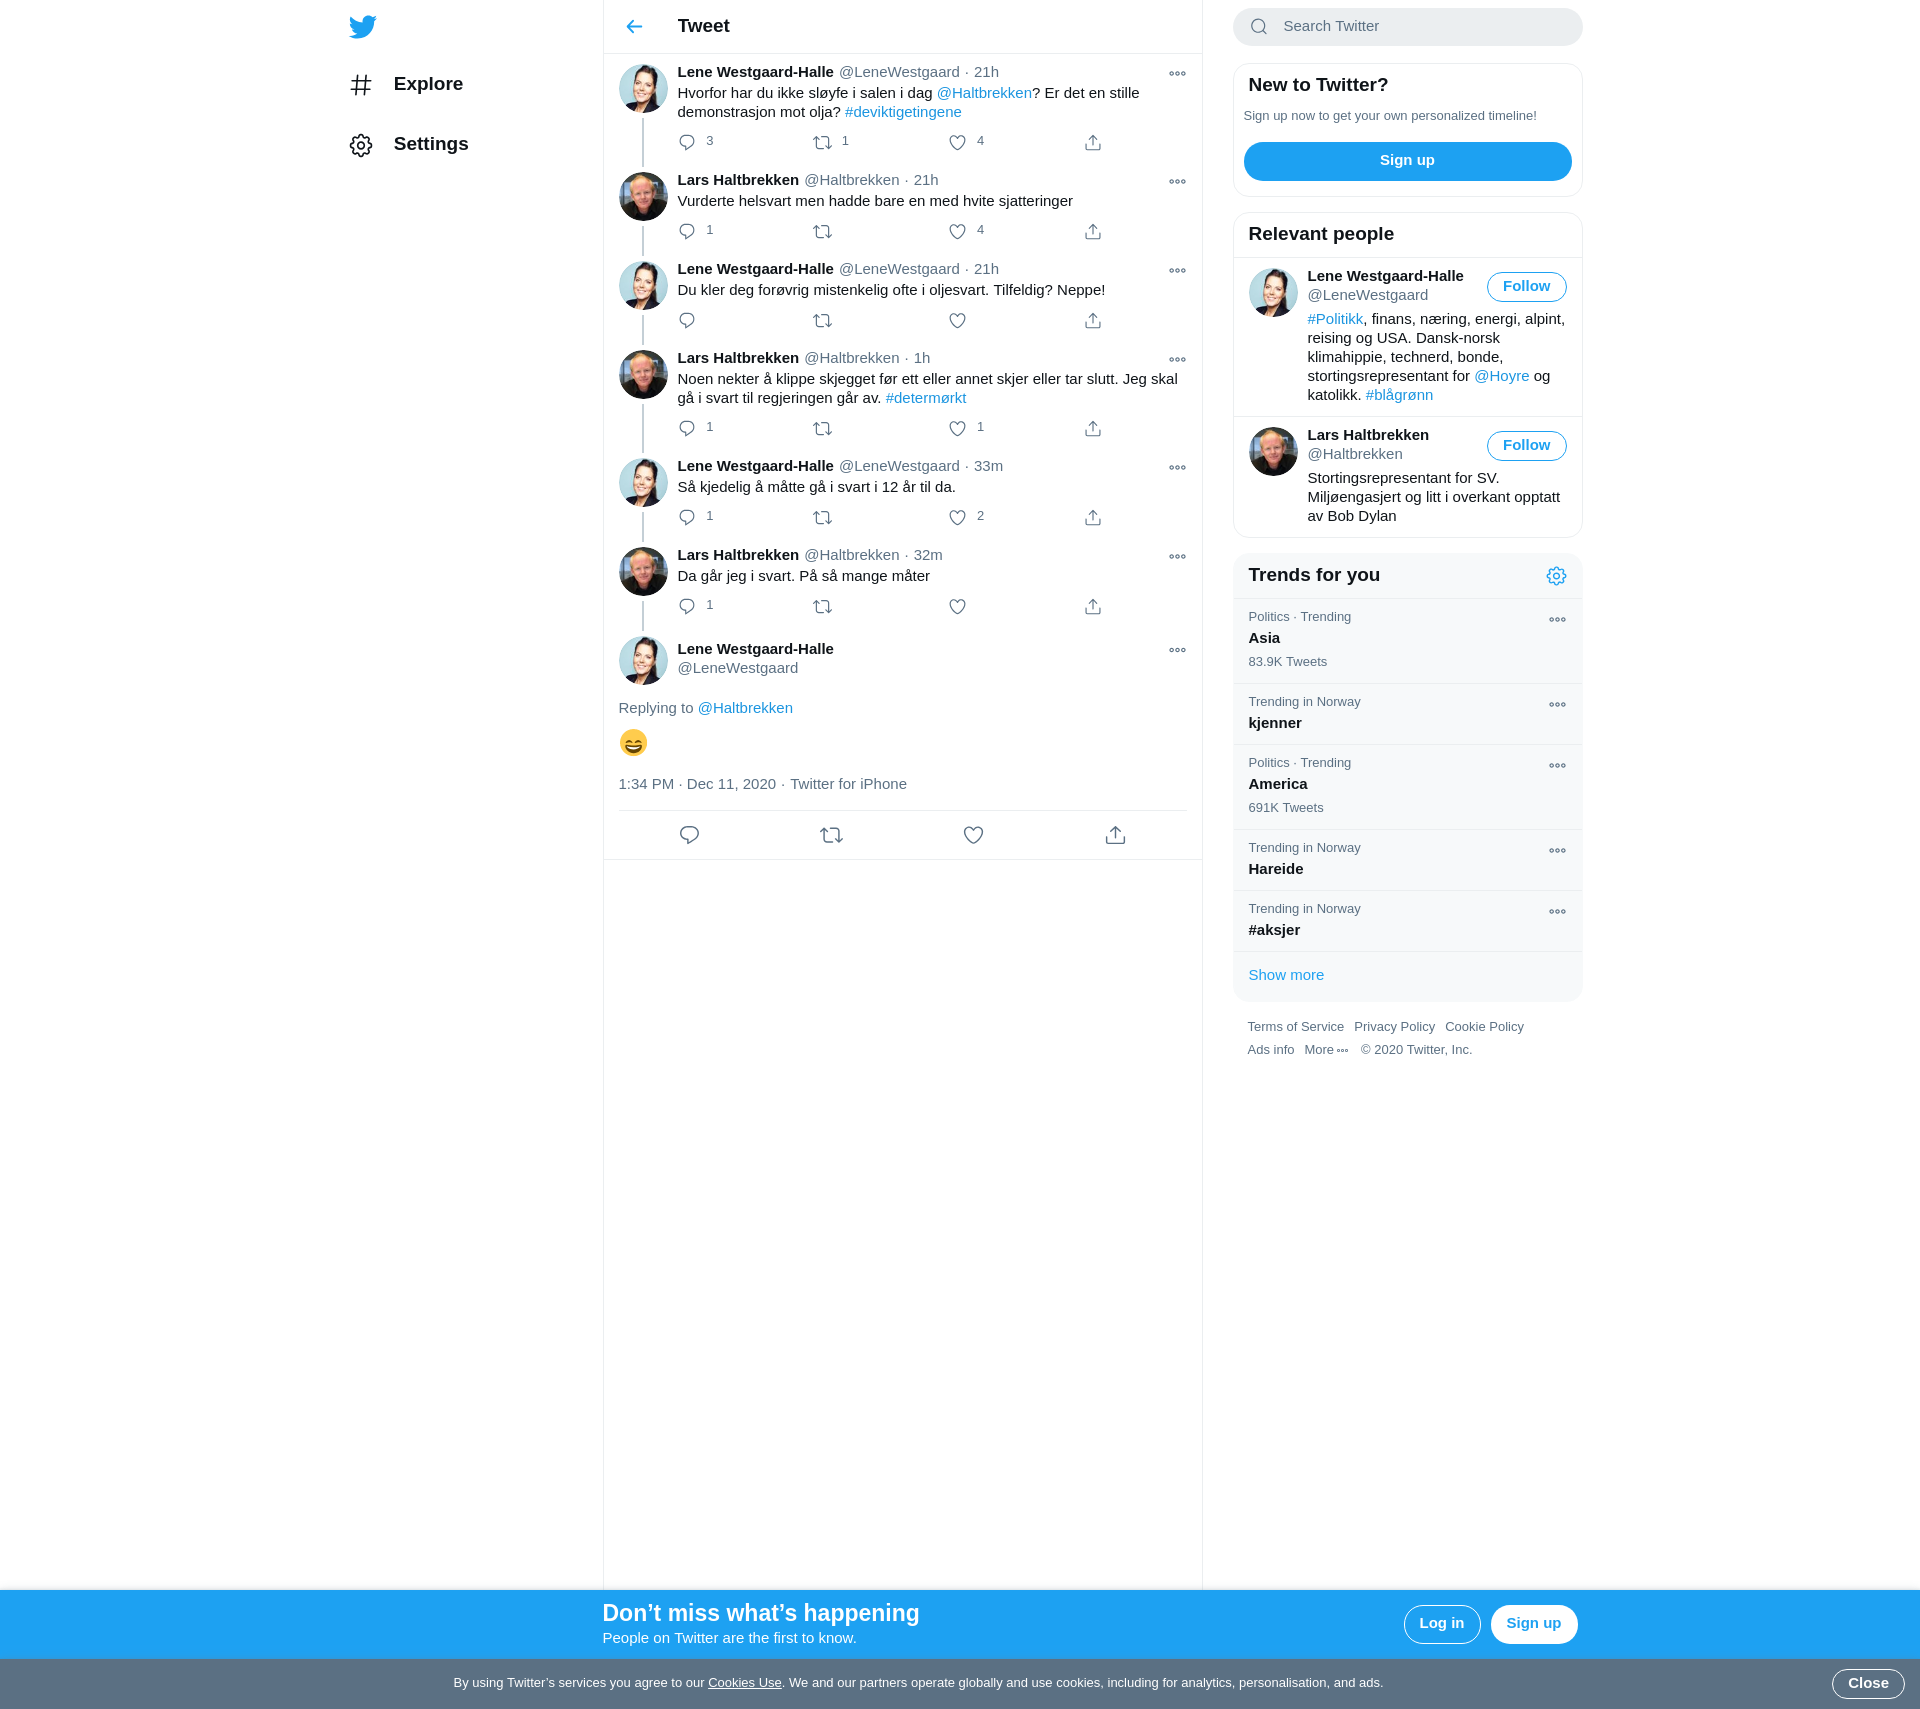Follow Lars Haltbrekken
This screenshot has height=1709, width=1920.
pos(1526,446)
